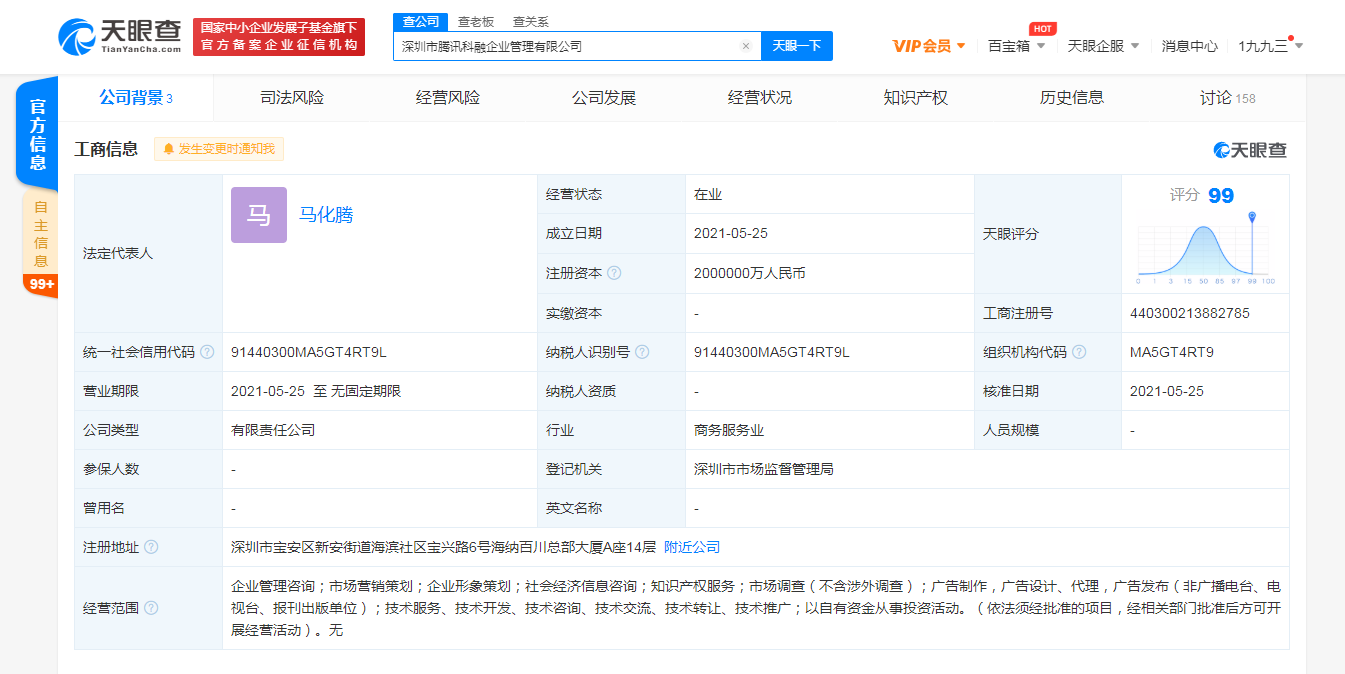Clear the search box with the × icon
Screen dimensions: 1345x674
coord(746,46)
